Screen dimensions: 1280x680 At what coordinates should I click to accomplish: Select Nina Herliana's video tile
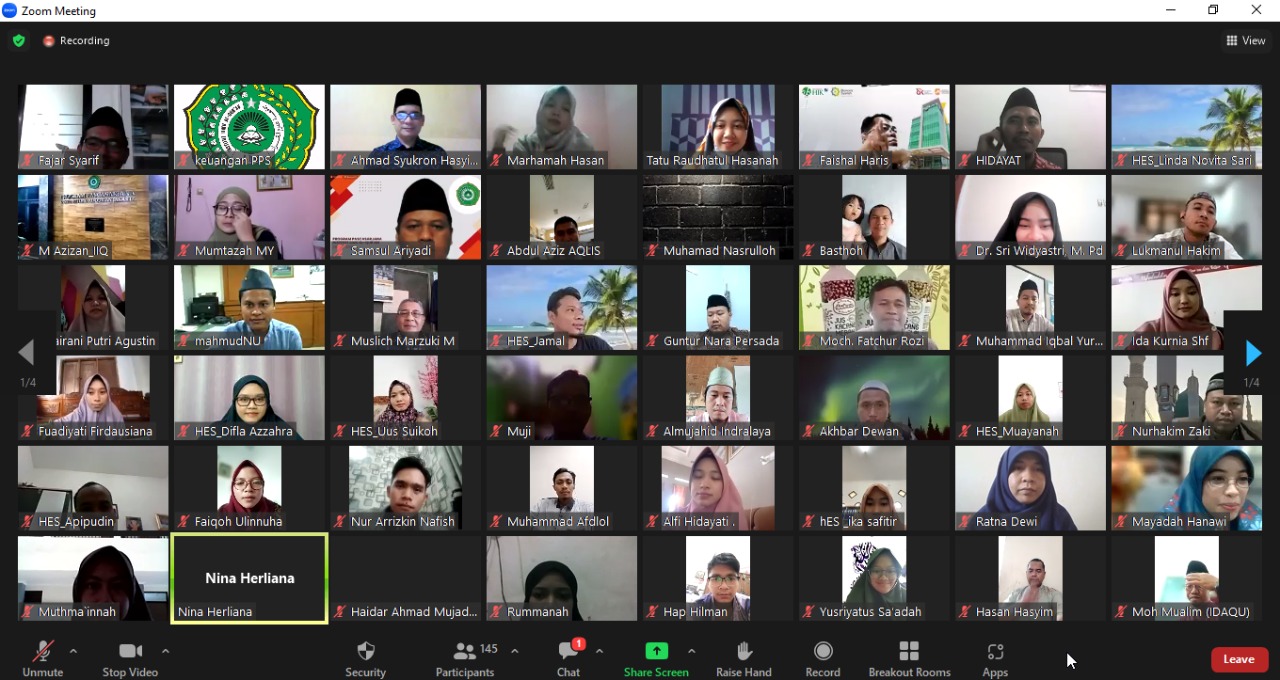tap(250, 578)
